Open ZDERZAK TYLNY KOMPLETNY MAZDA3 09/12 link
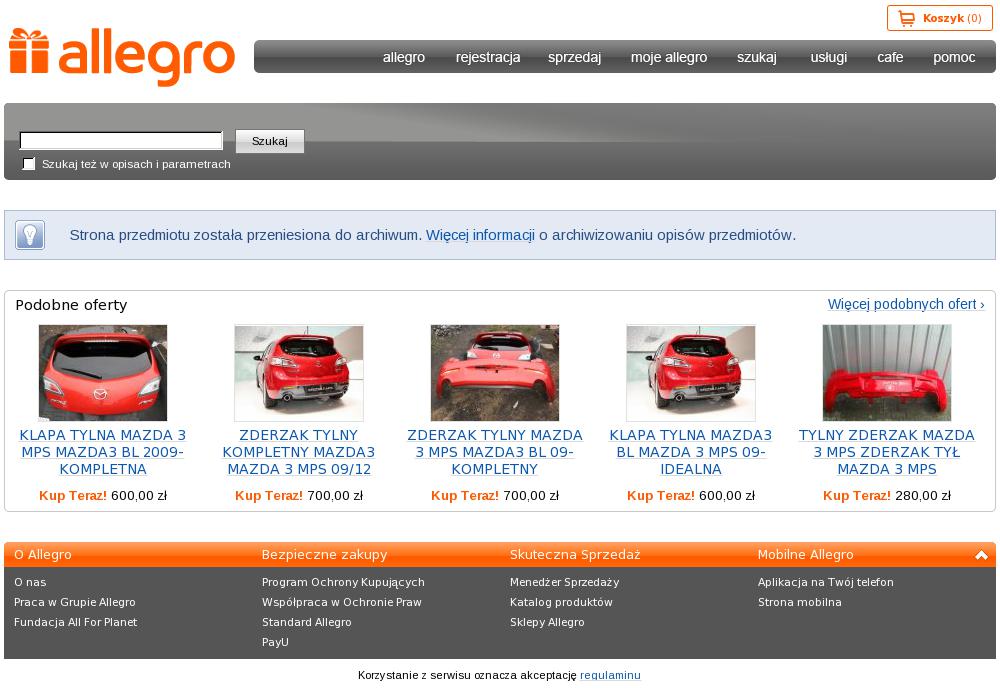1000x695 pixels. [x=298, y=452]
